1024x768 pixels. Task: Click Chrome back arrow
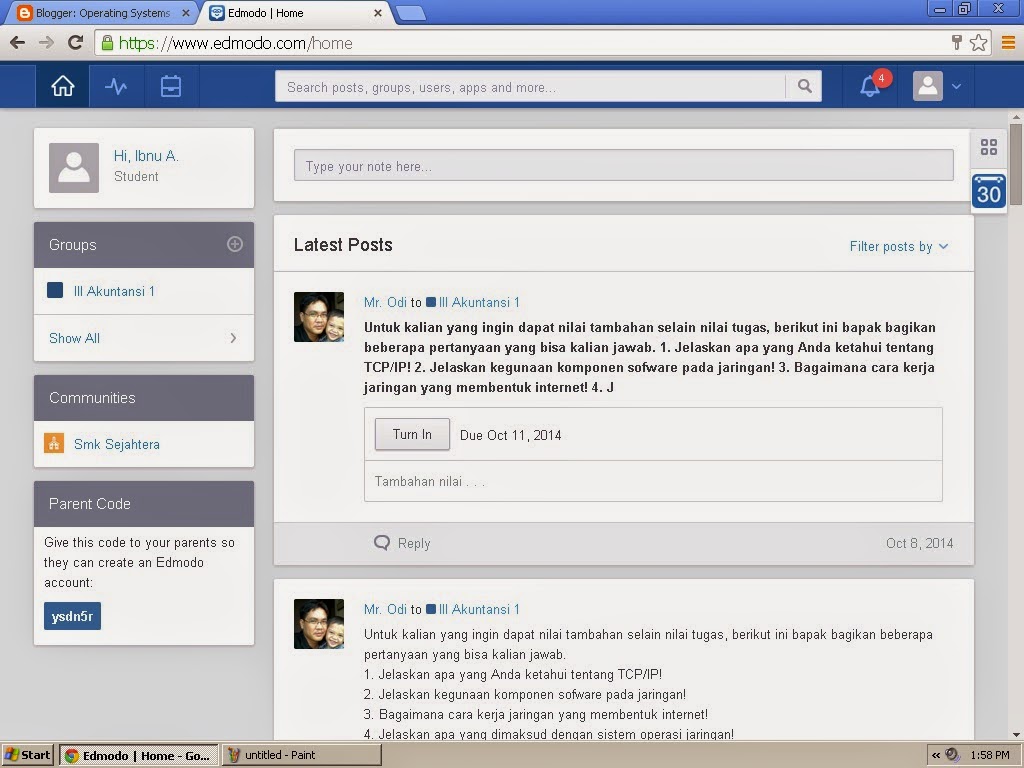click(x=18, y=43)
